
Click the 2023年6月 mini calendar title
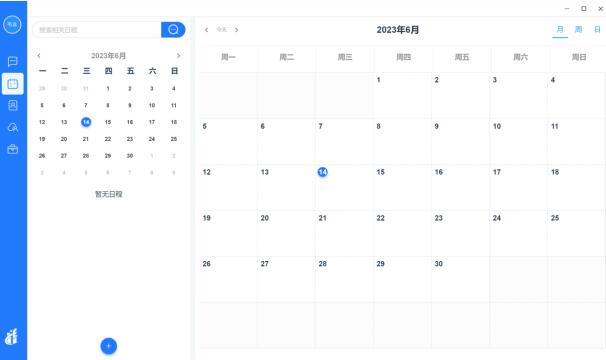pyautogui.click(x=109, y=56)
